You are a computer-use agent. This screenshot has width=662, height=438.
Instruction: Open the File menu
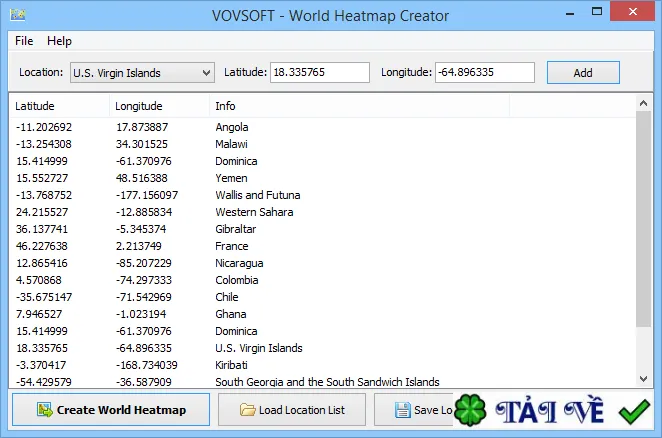(24, 41)
